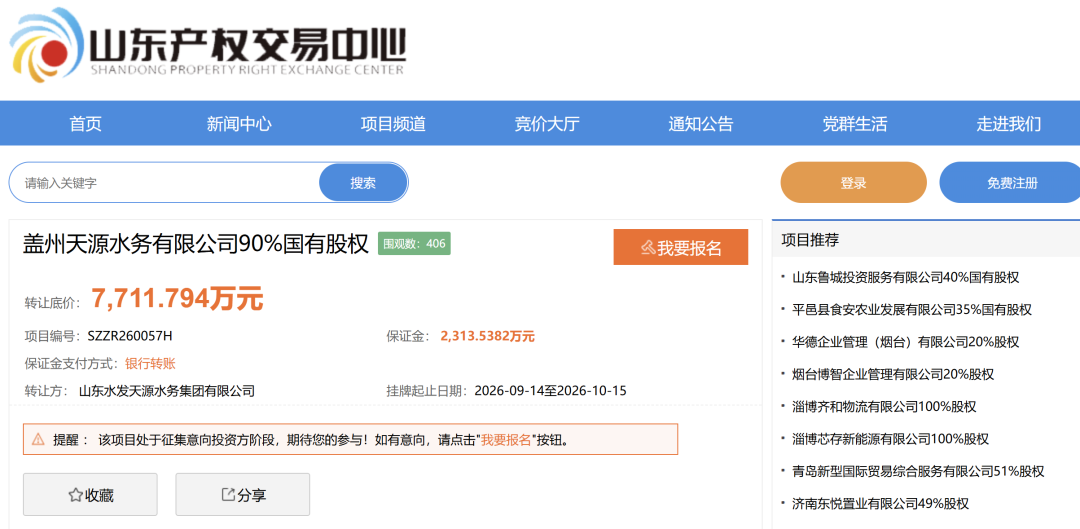Open 淄博齐和物流有限公司100%股权 project link

click(x=884, y=406)
